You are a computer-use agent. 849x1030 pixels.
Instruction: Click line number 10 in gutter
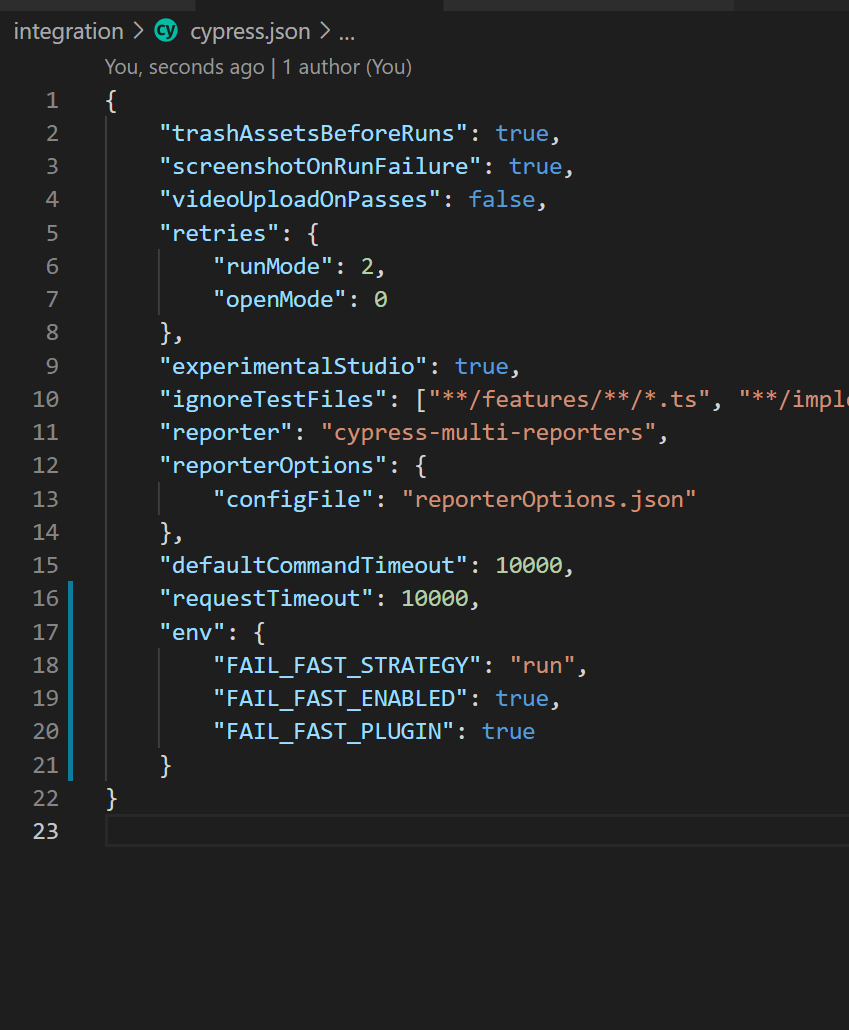point(46,399)
